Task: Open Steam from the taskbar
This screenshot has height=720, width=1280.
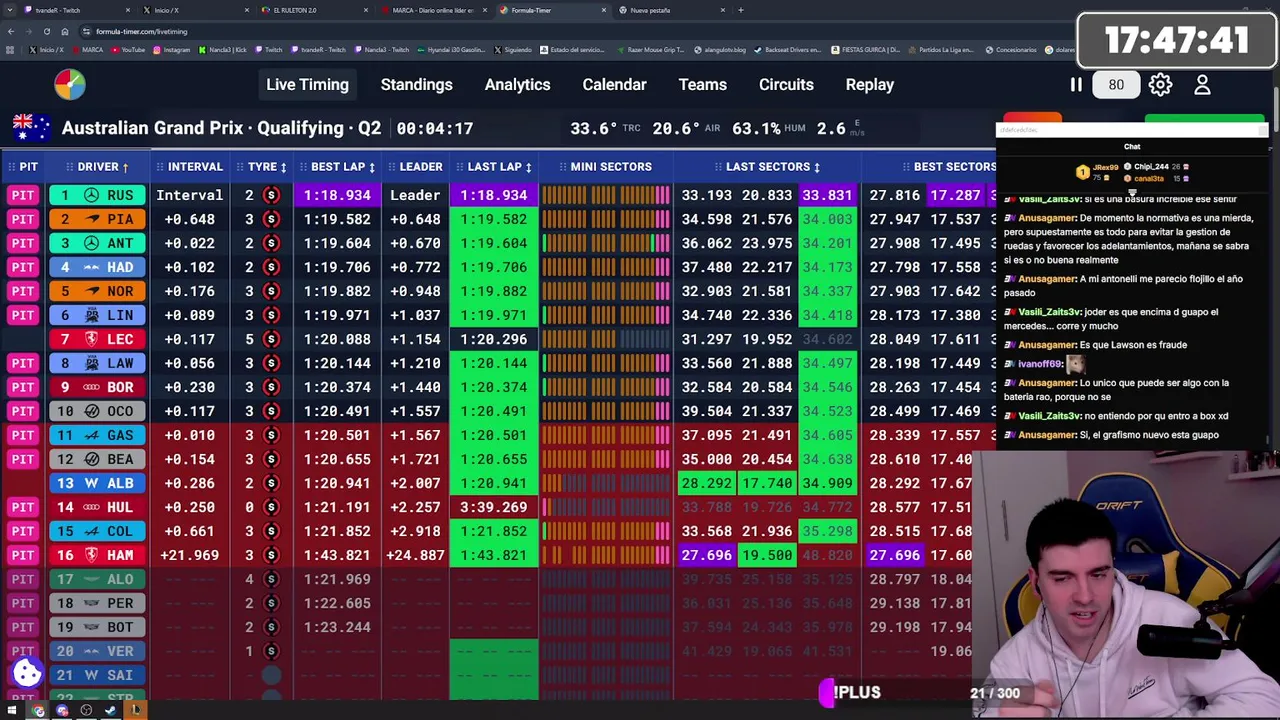Action: [x=110, y=710]
